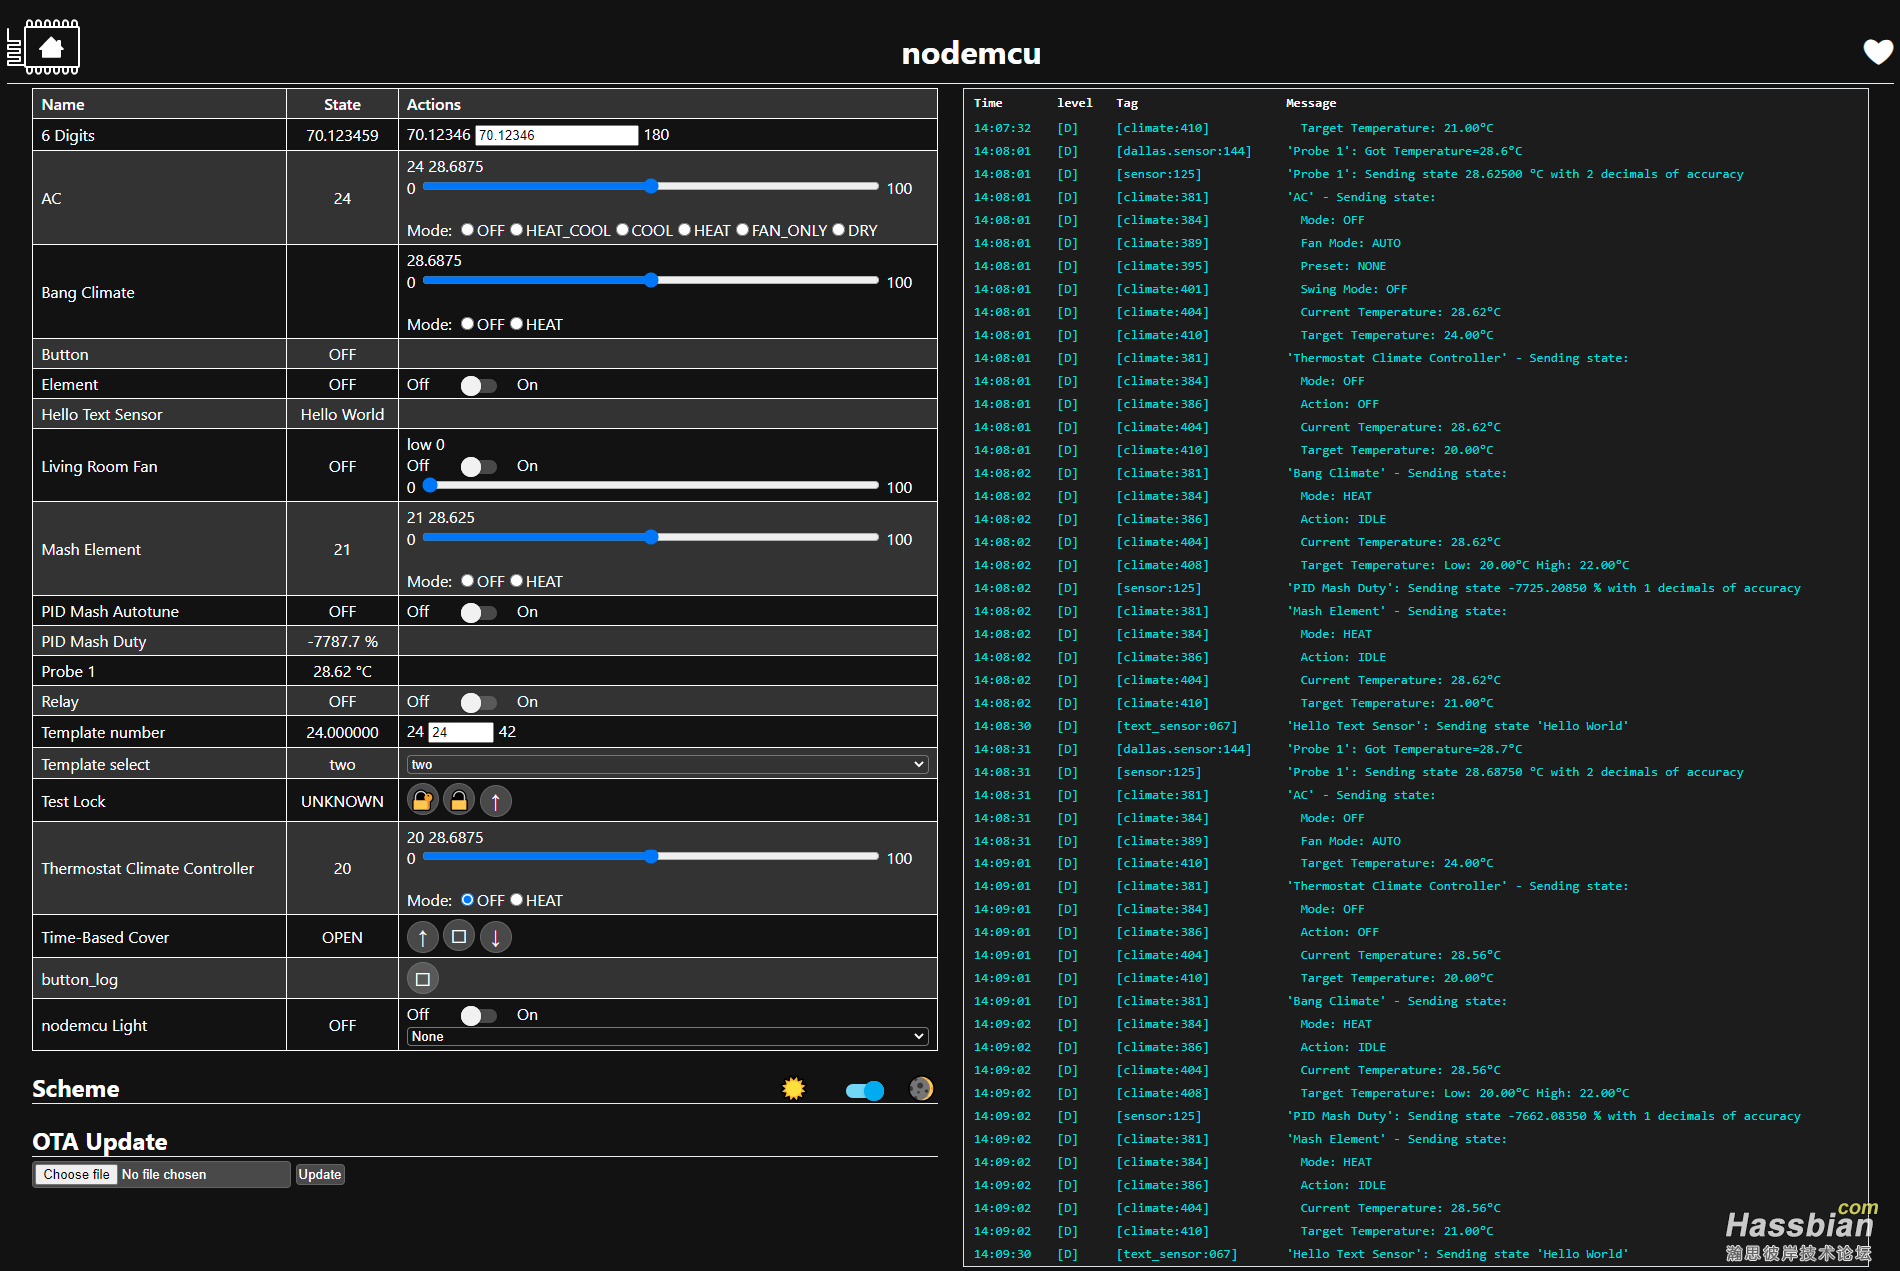Viewport: 1900px width, 1271px height.
Task: Enable the PID Mash Autotune toggle
Action: coord(478,613)
